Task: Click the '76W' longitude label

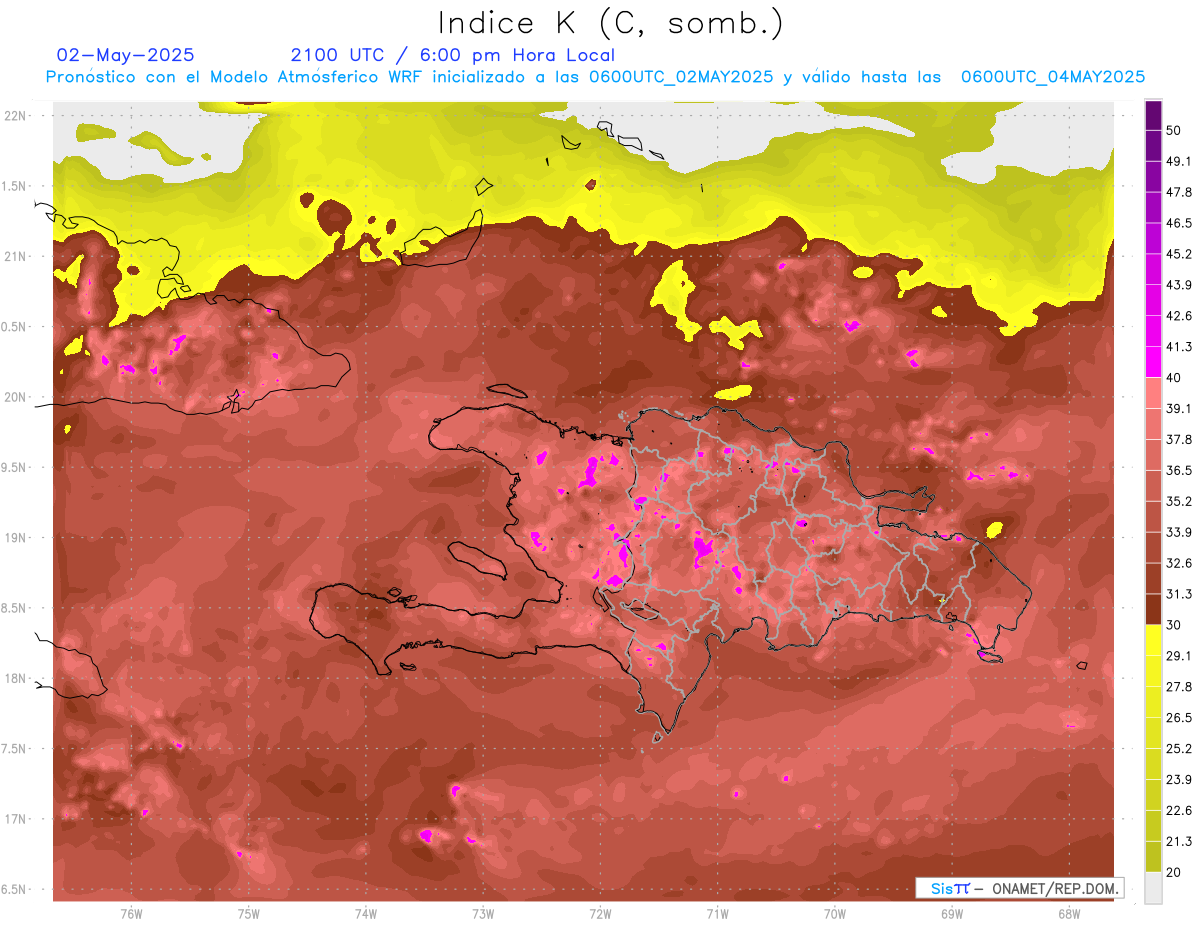Action: (x=131, y=913)
